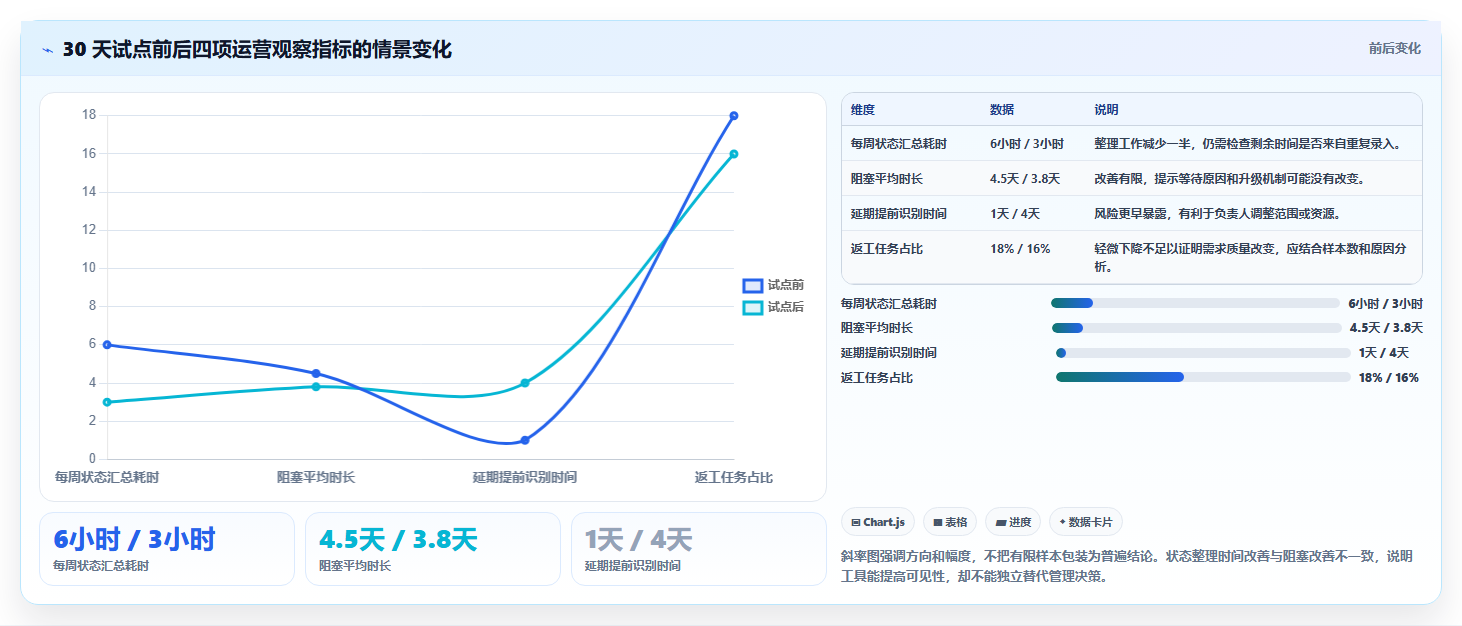Click the 前后变化 label in header
This screenshot has height=626, width=1462.
coord(1395,49)
